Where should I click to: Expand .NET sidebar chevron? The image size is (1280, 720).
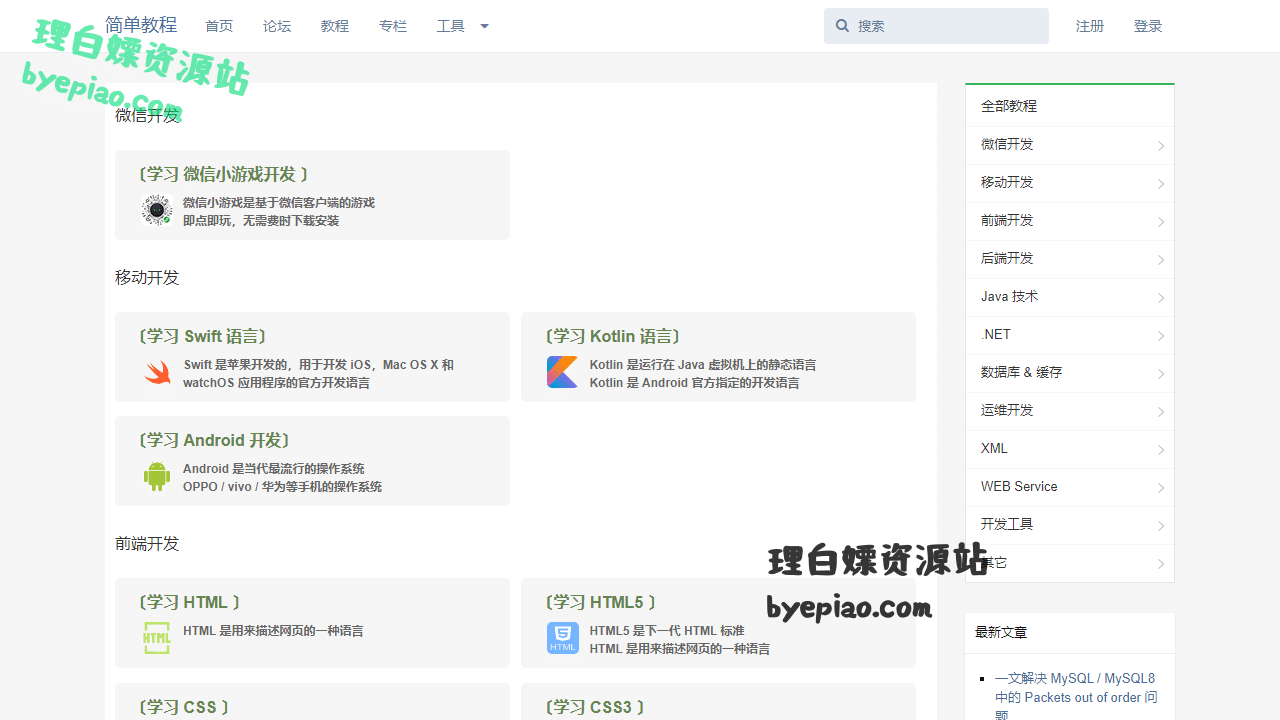pos(1160,336)
